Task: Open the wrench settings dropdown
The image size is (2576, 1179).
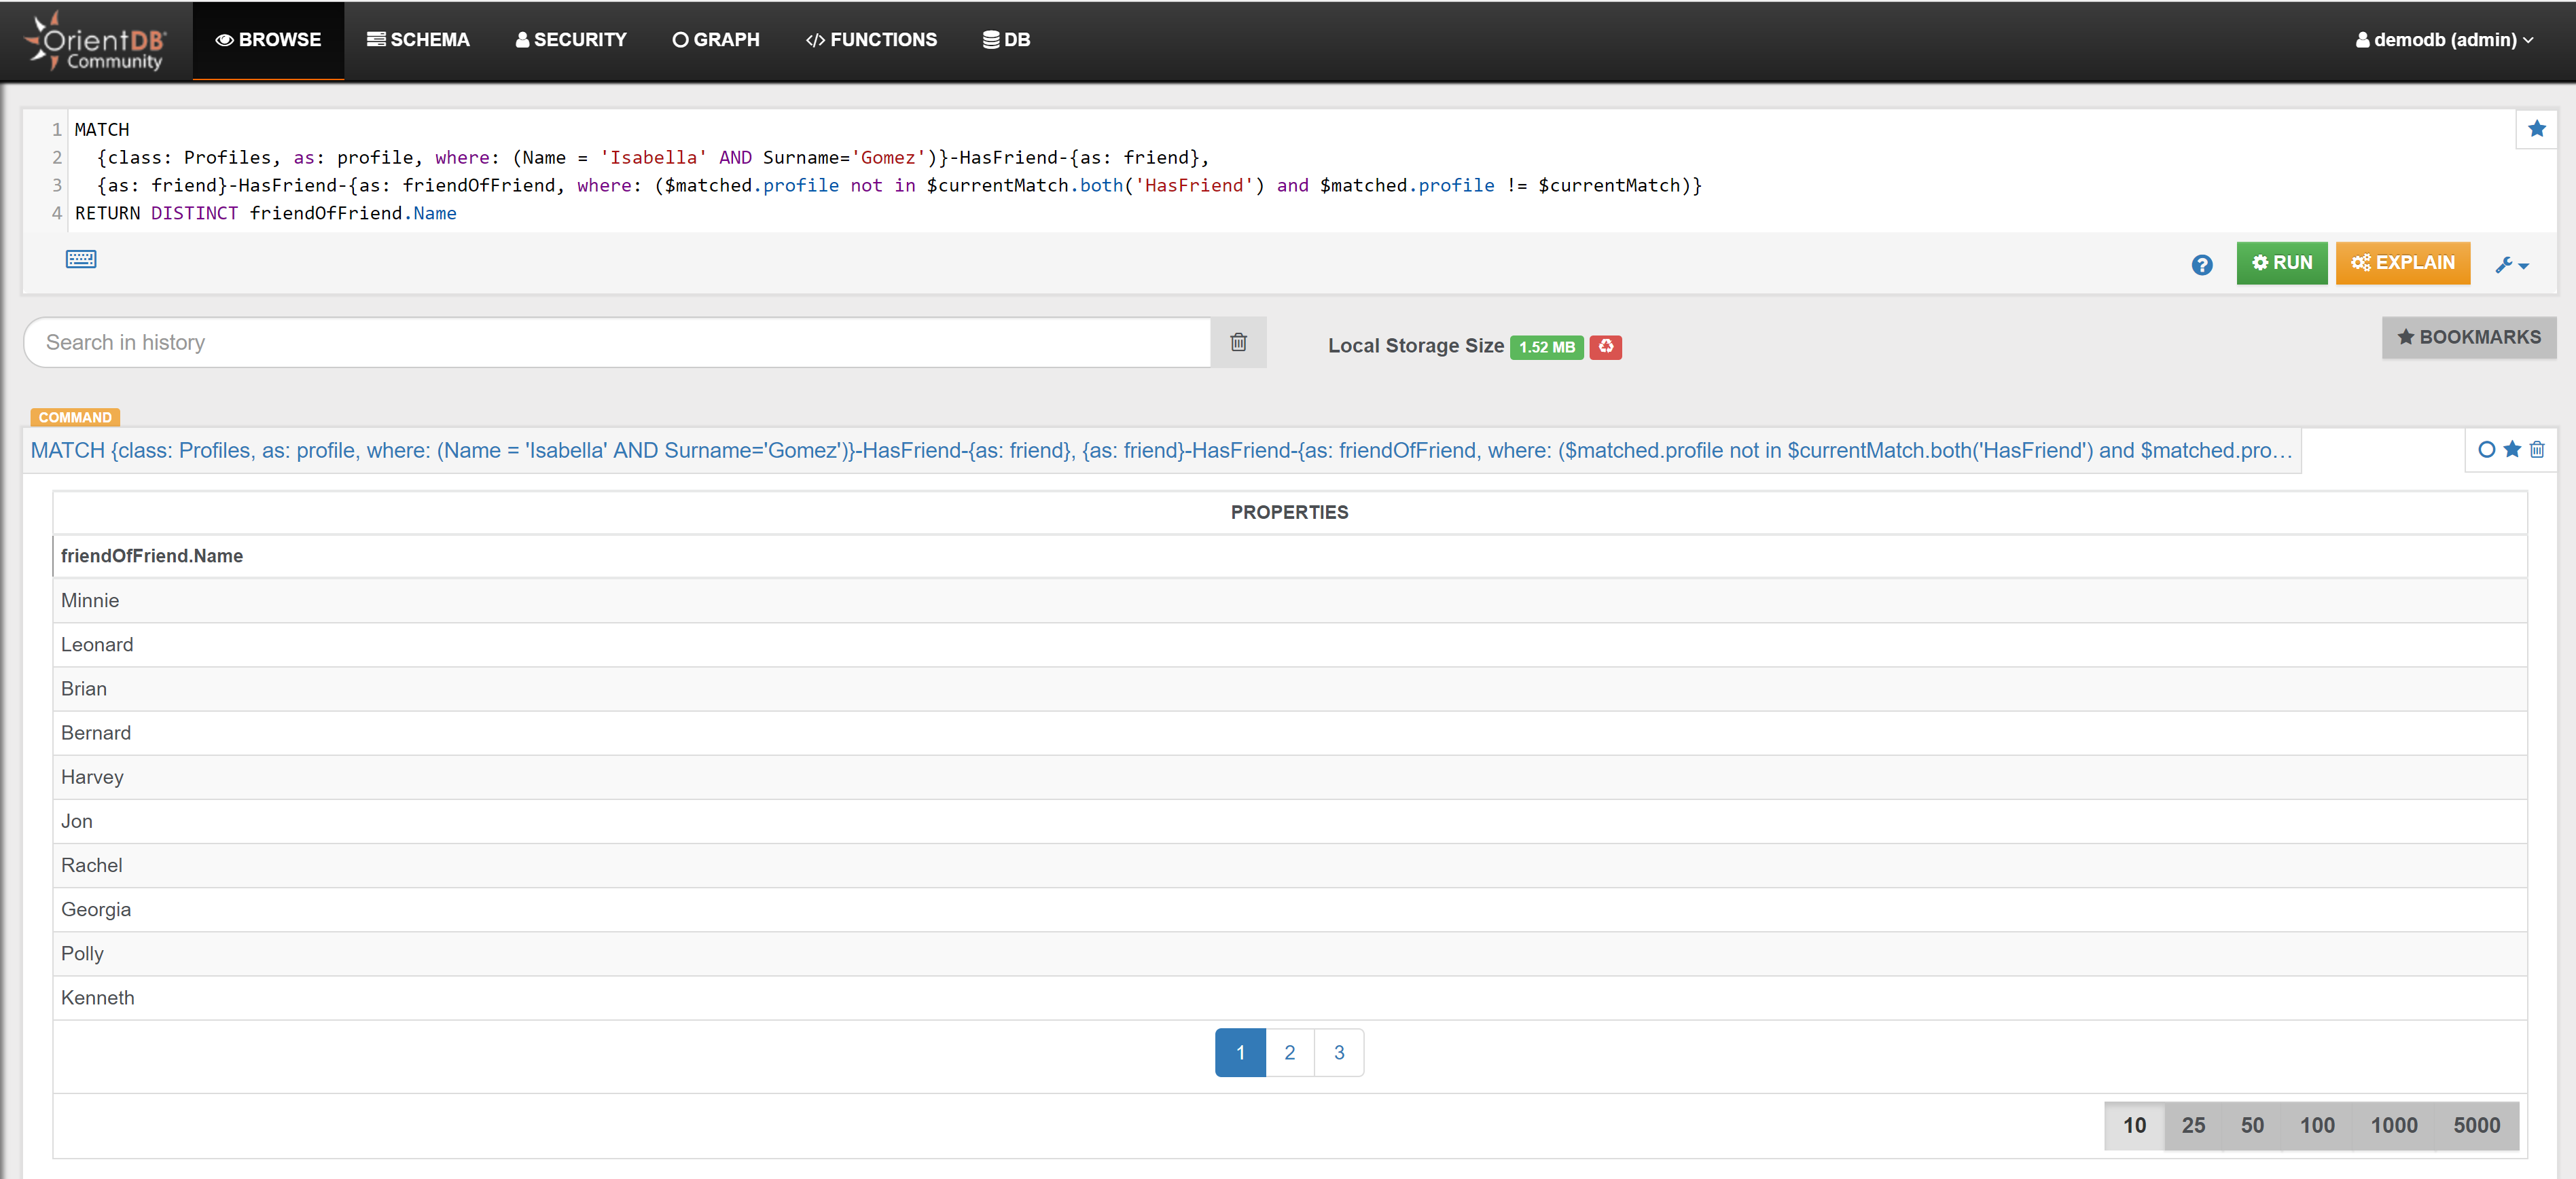Action: click(x=2511, y=265)
